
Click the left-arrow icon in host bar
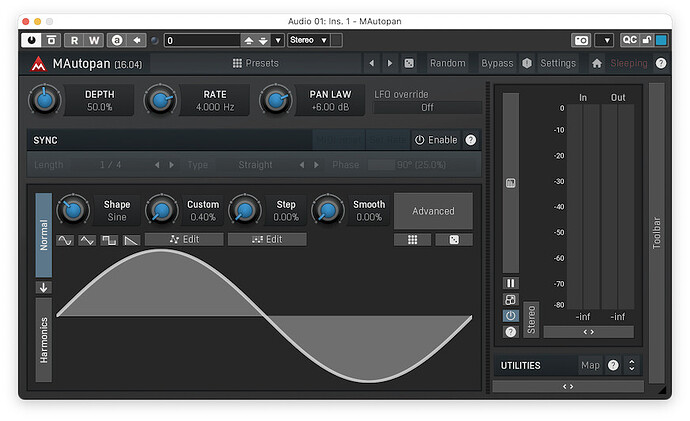137,40
